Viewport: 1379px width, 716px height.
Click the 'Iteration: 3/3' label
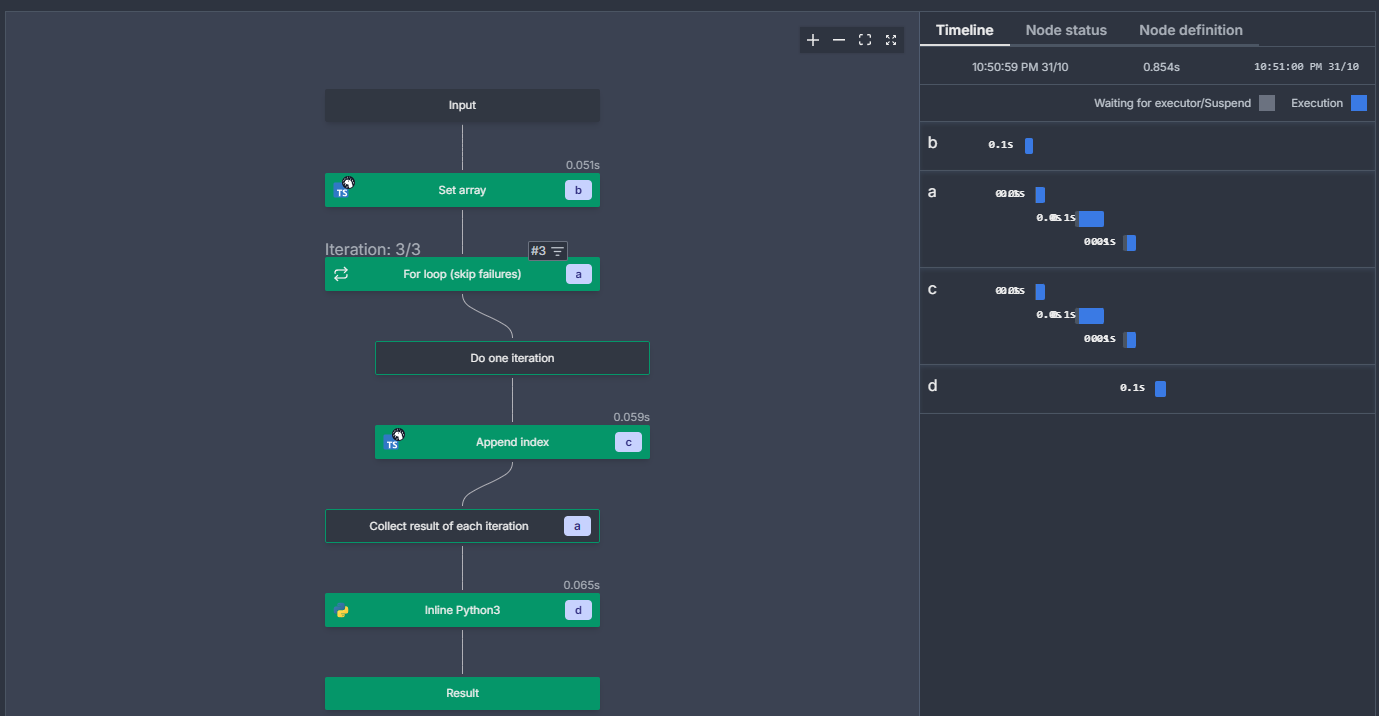tap(373, 250)
